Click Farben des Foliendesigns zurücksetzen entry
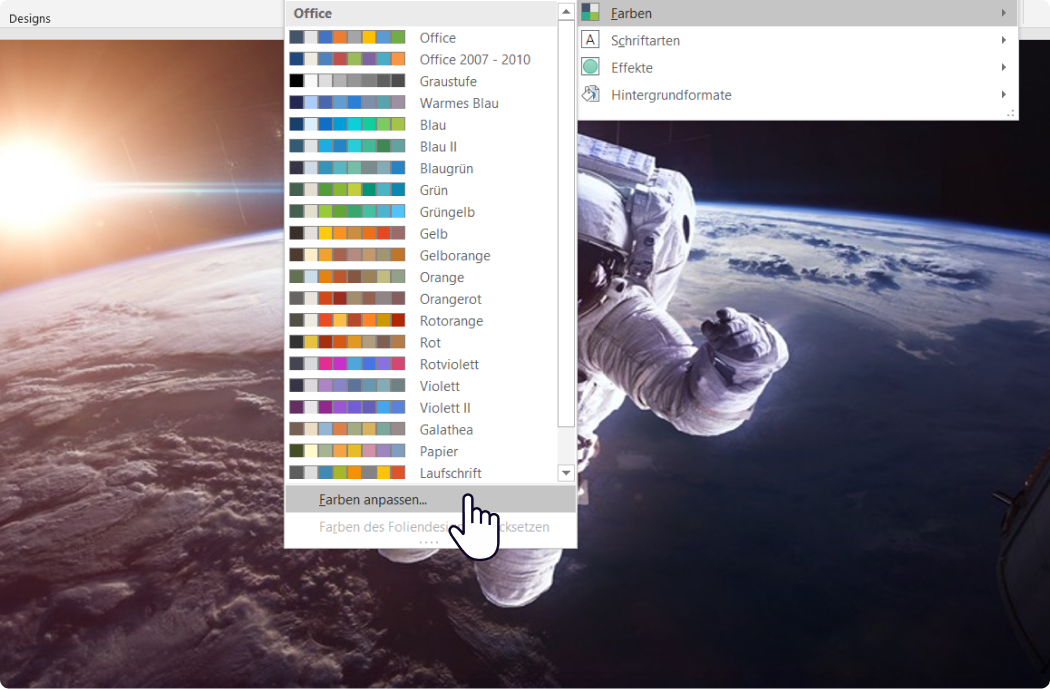Viewport: 1050px width, 689px height. (x=430, y=527)
